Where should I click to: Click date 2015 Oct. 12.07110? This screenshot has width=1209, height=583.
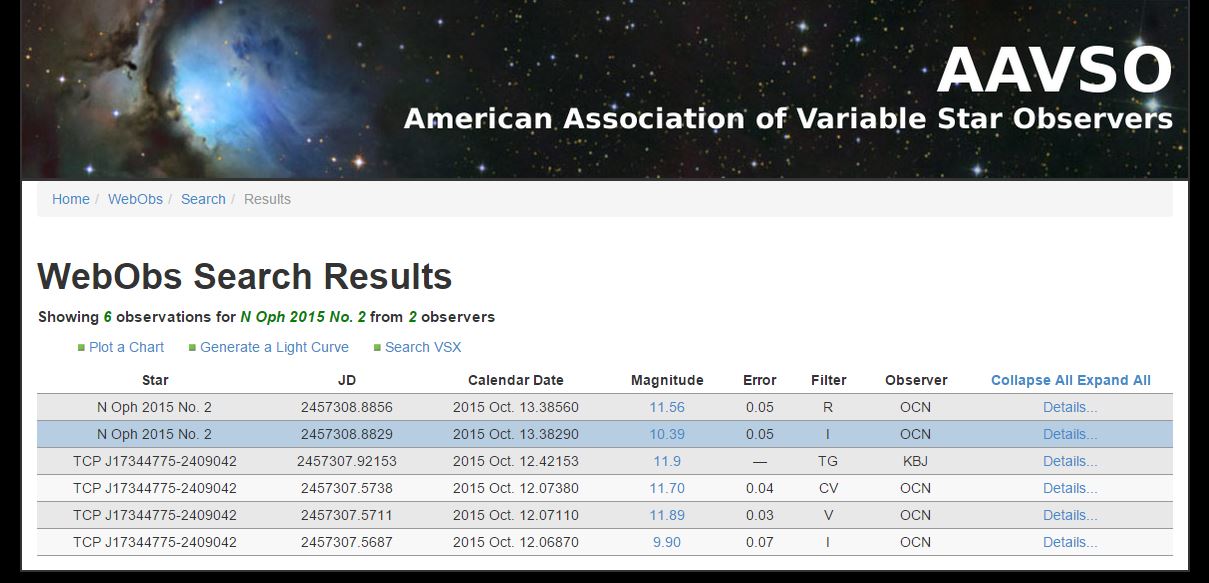point(516,515)
